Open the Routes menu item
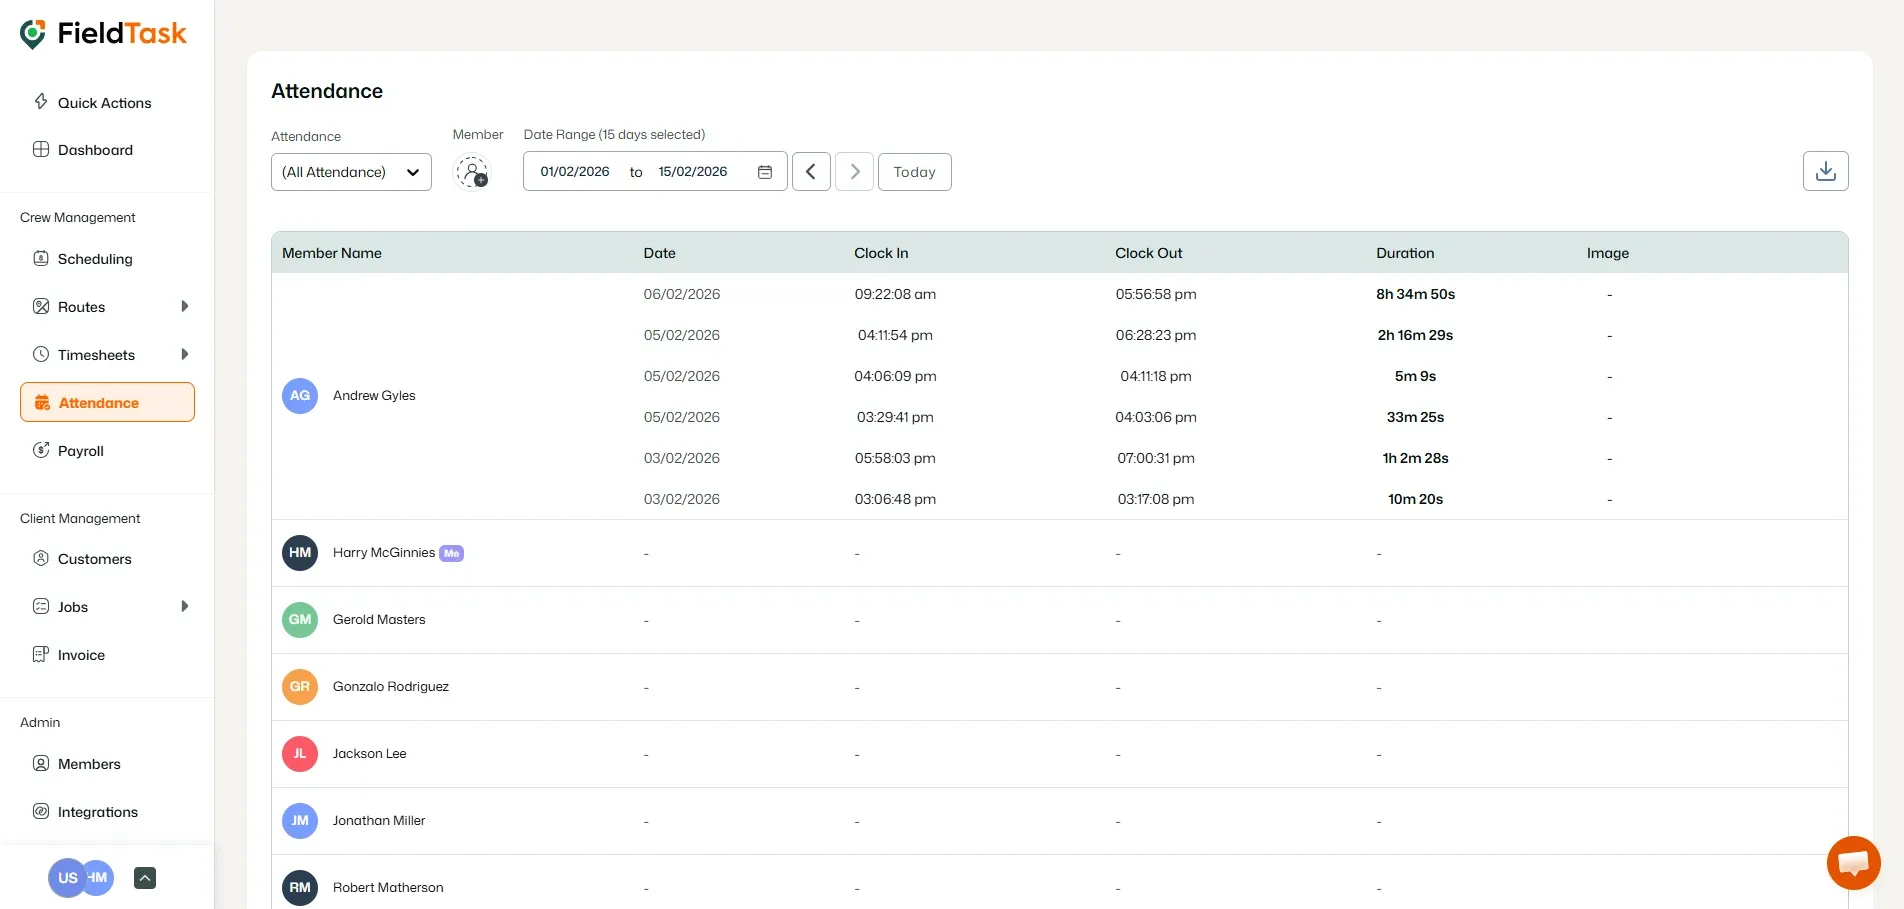 81,307
